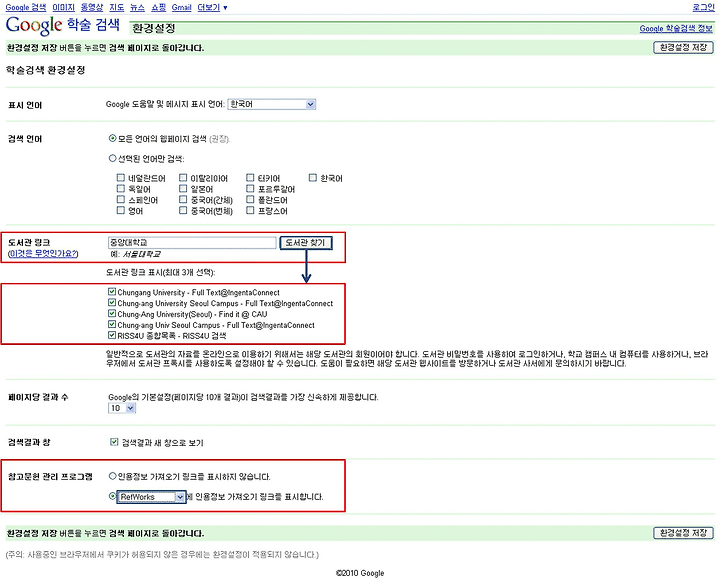The height and width of the screenshot is (587, 720).
Task: Check the 포르투갈어 language checkbox
Action: pyautogui.click(x=250, y=188)
